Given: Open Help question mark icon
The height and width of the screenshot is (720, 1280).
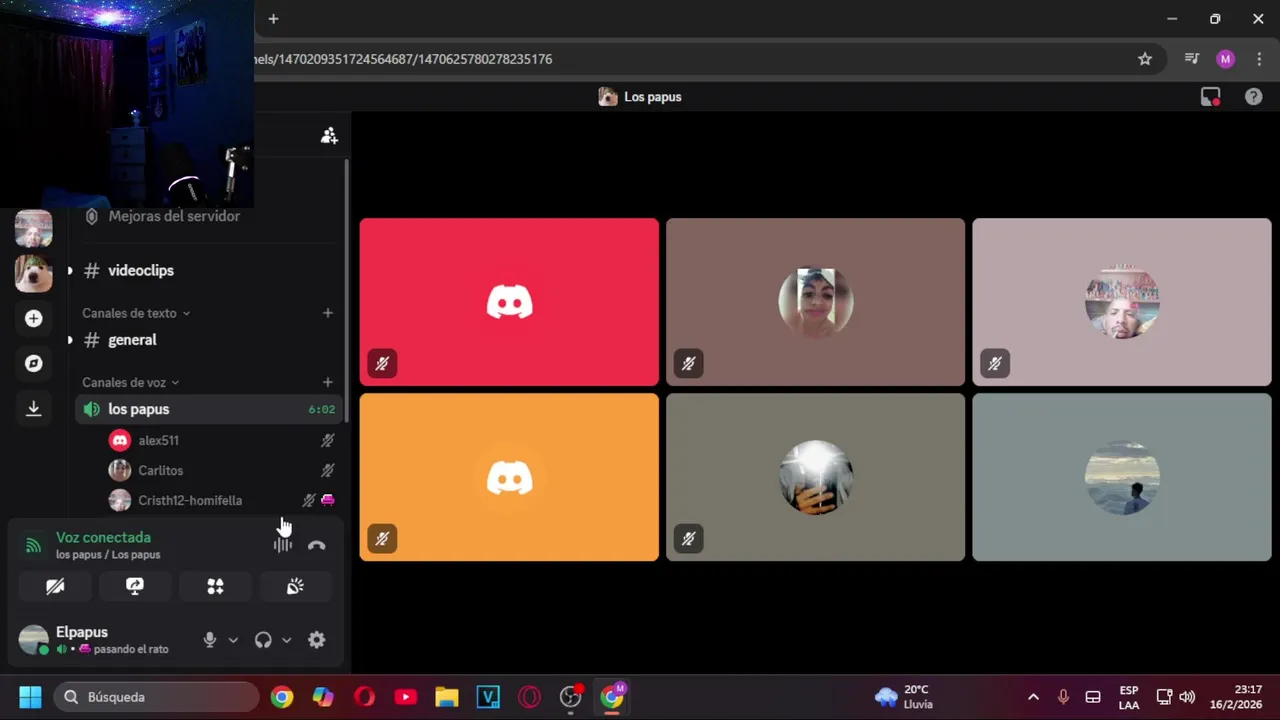Looking at the screenshot, I should click(x=1253, y=97).
